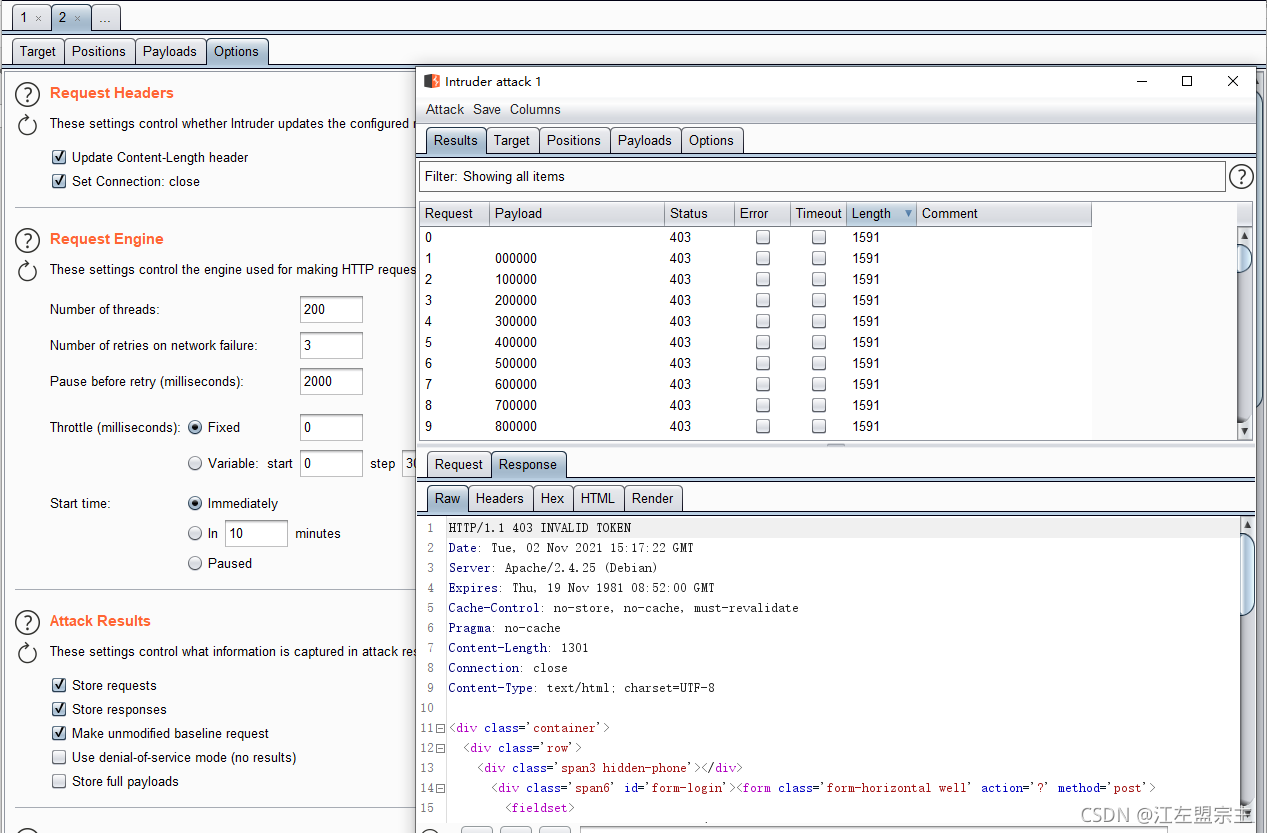Focus Pause before retry field

331,382
